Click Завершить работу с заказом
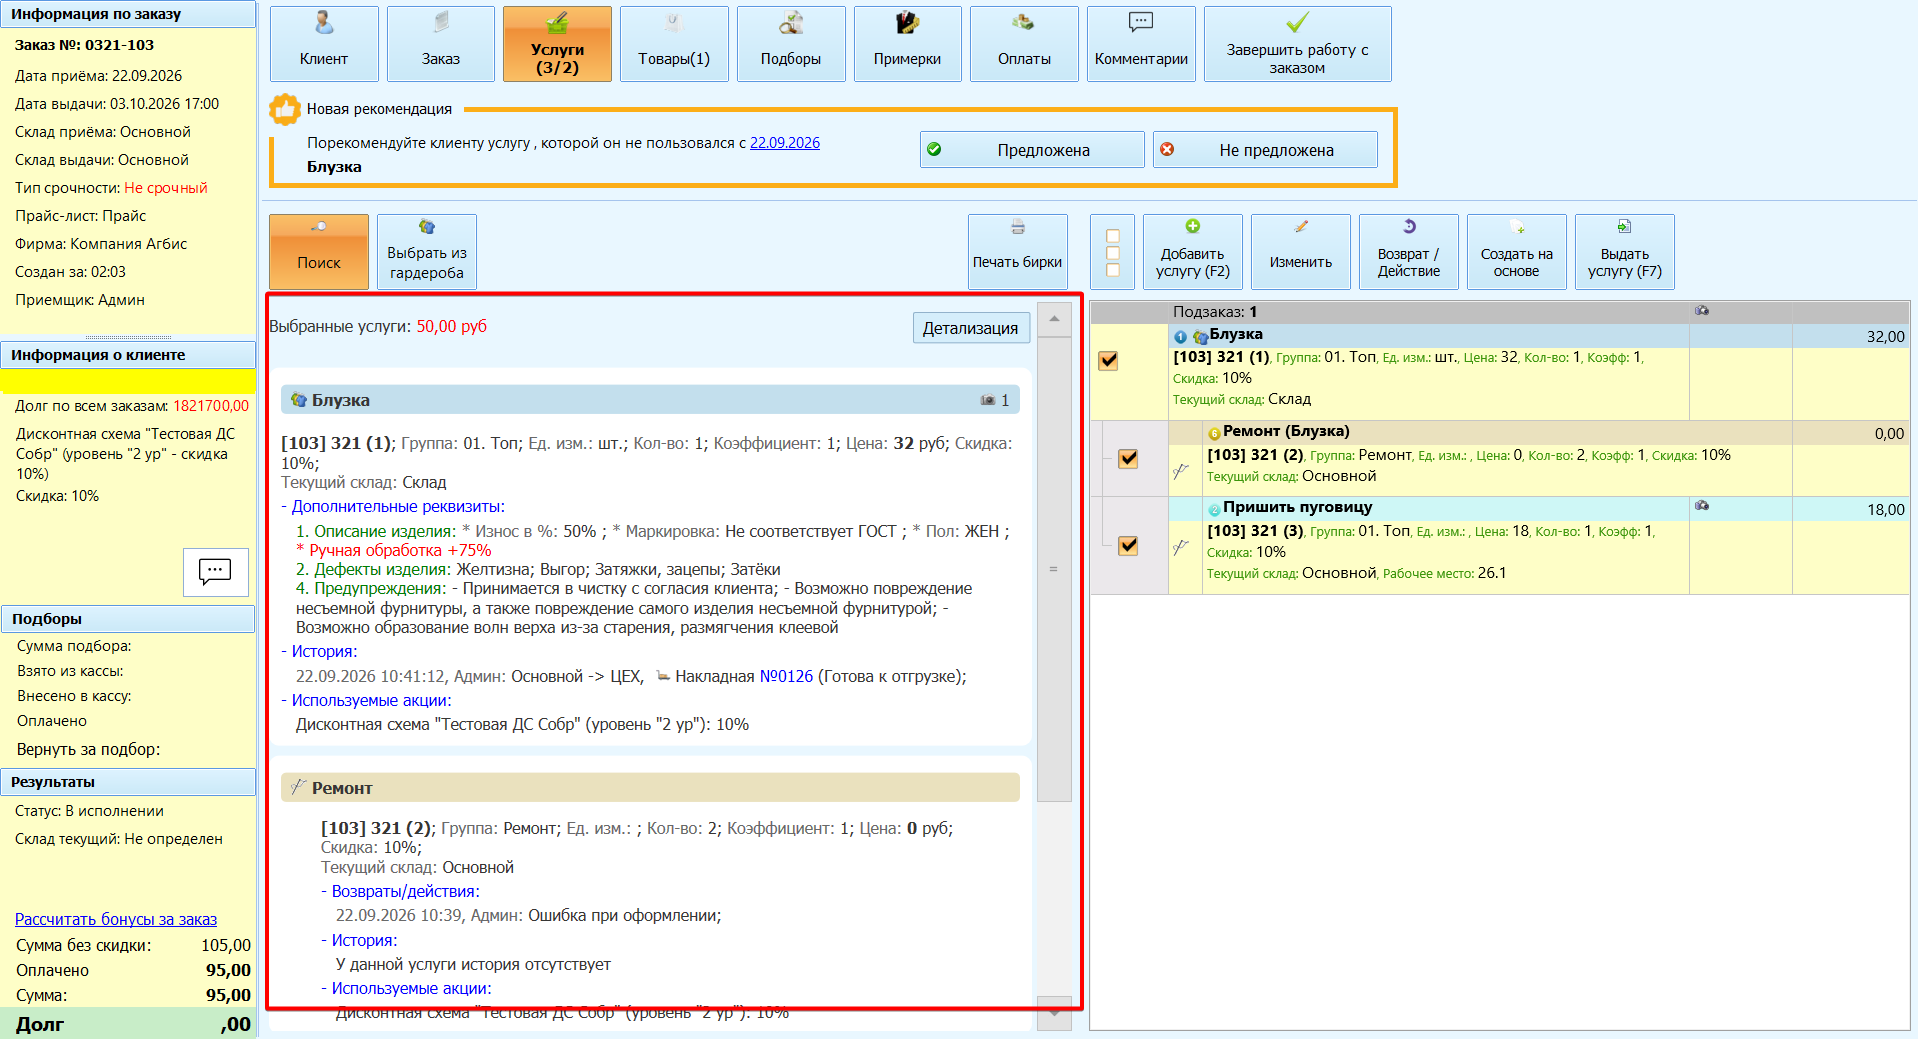 coord(1298,44)
